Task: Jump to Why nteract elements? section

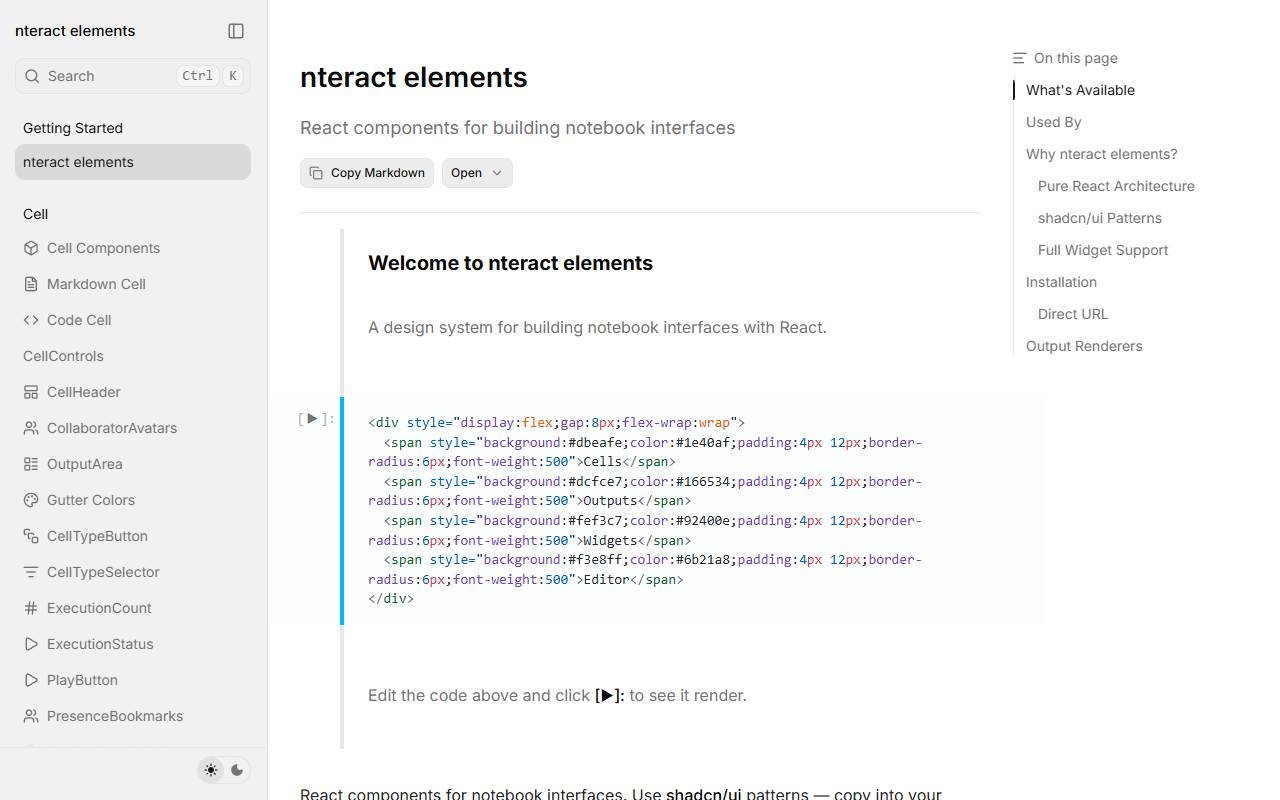Action: 1101,154
